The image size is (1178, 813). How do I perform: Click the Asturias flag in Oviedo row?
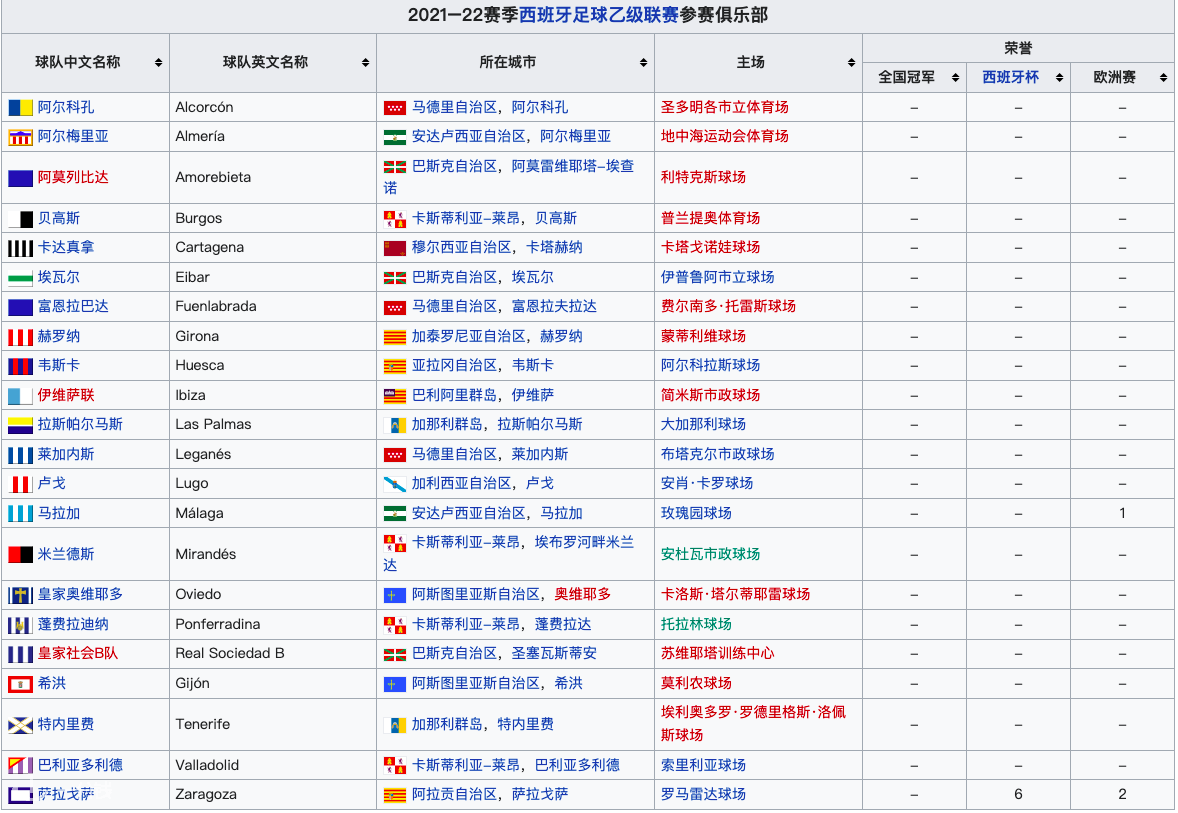pos(395,596)
